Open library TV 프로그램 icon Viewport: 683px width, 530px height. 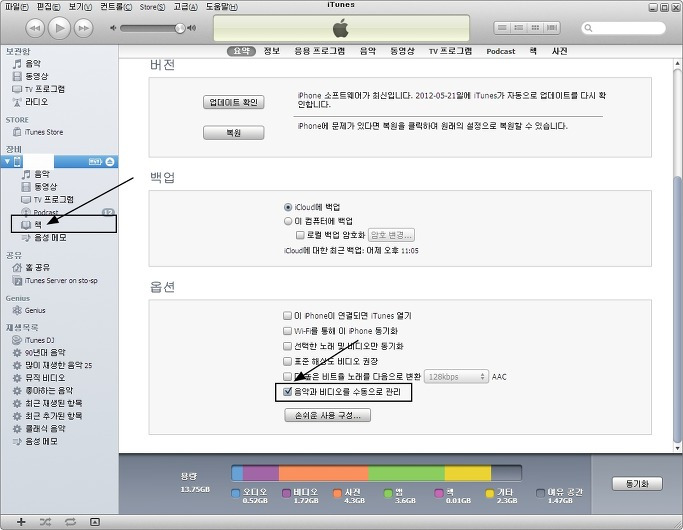(17, 89)
